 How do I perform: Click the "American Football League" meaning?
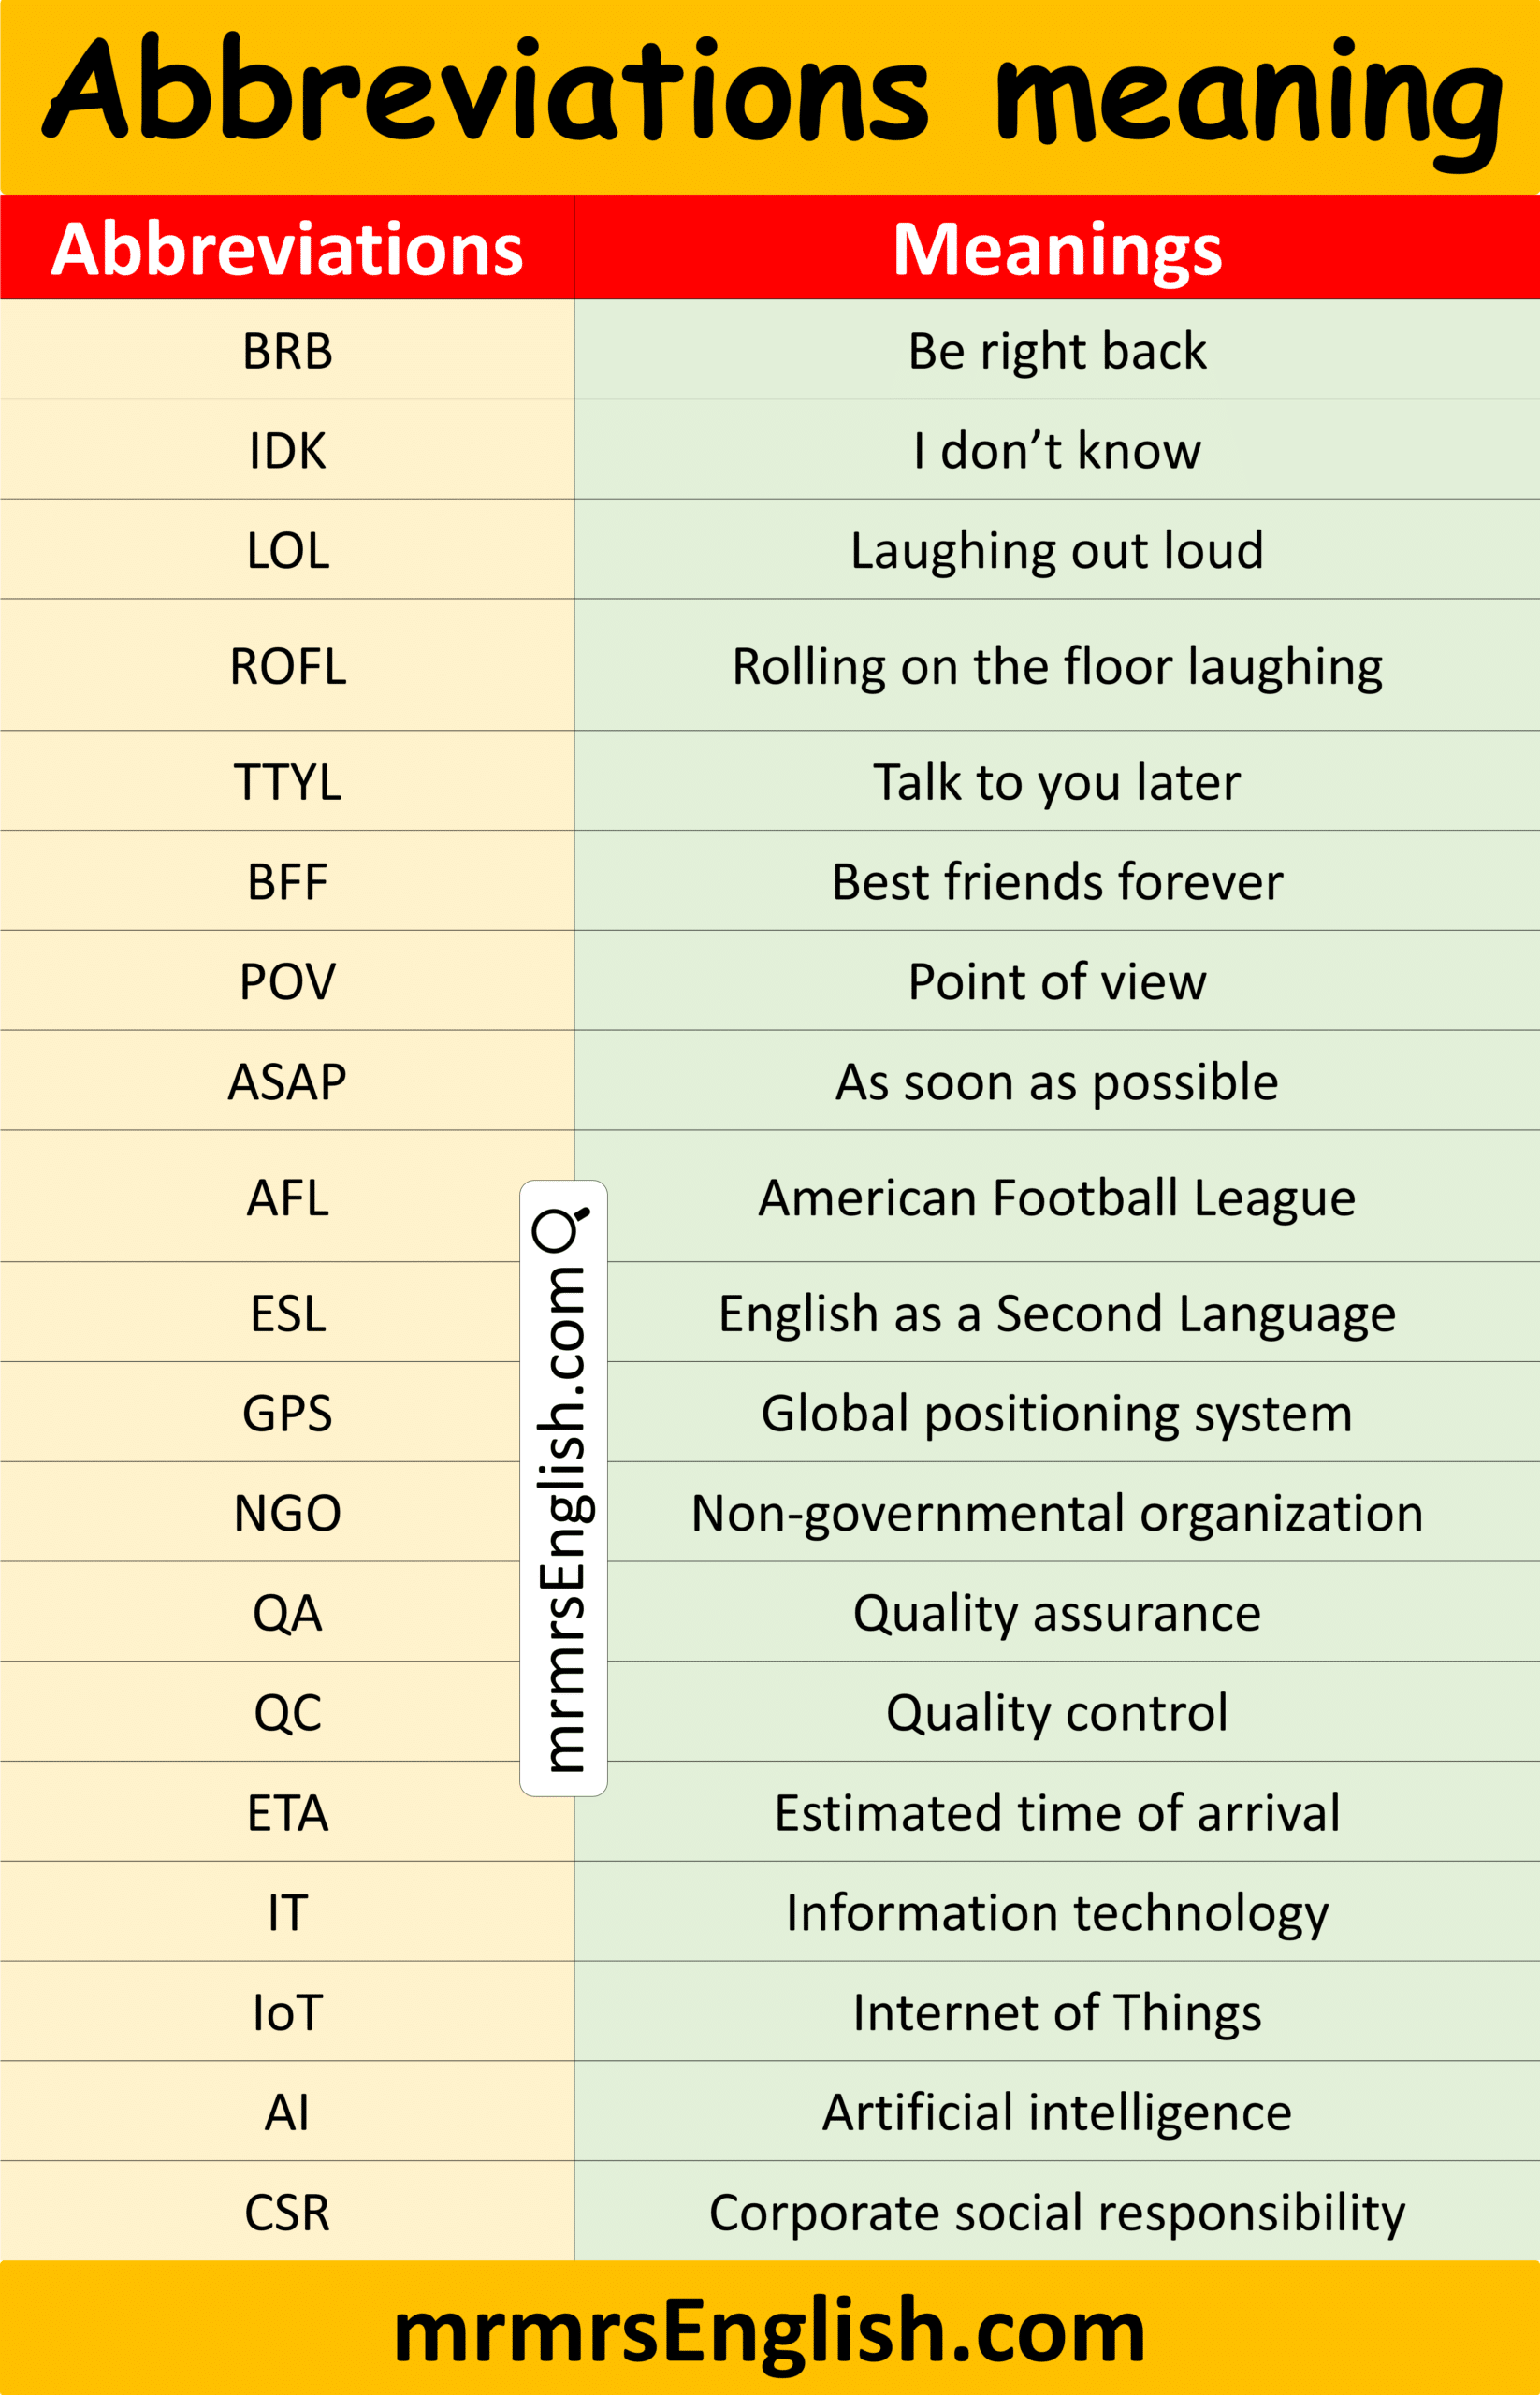(x=1057, y=1197)
